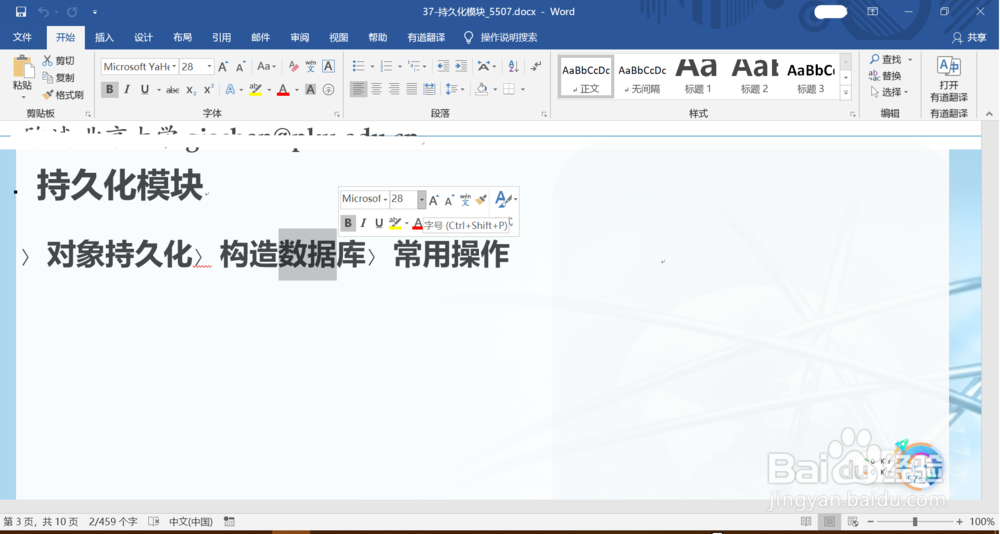Open the 文件 tab
The image size is (1000, 534).
tap(22, 38)
